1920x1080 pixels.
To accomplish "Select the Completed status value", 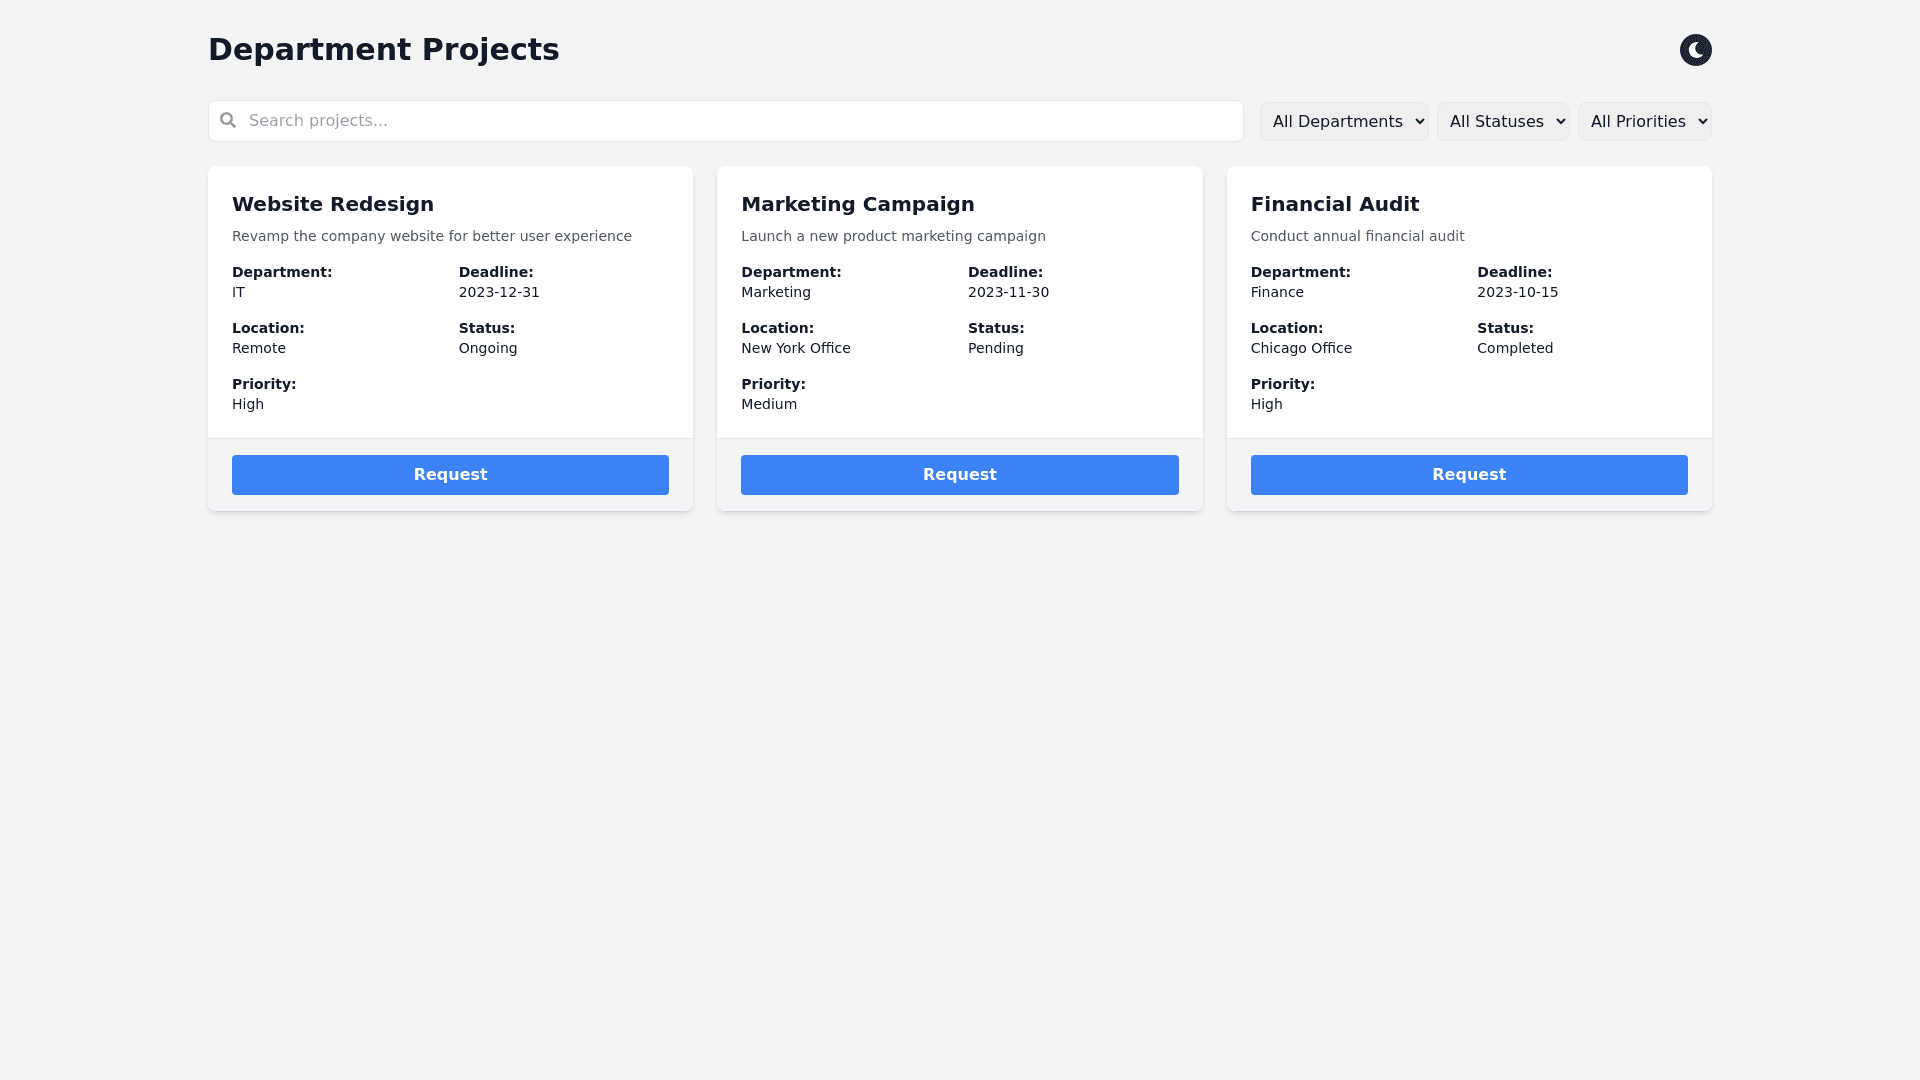I will (1514, 348).
